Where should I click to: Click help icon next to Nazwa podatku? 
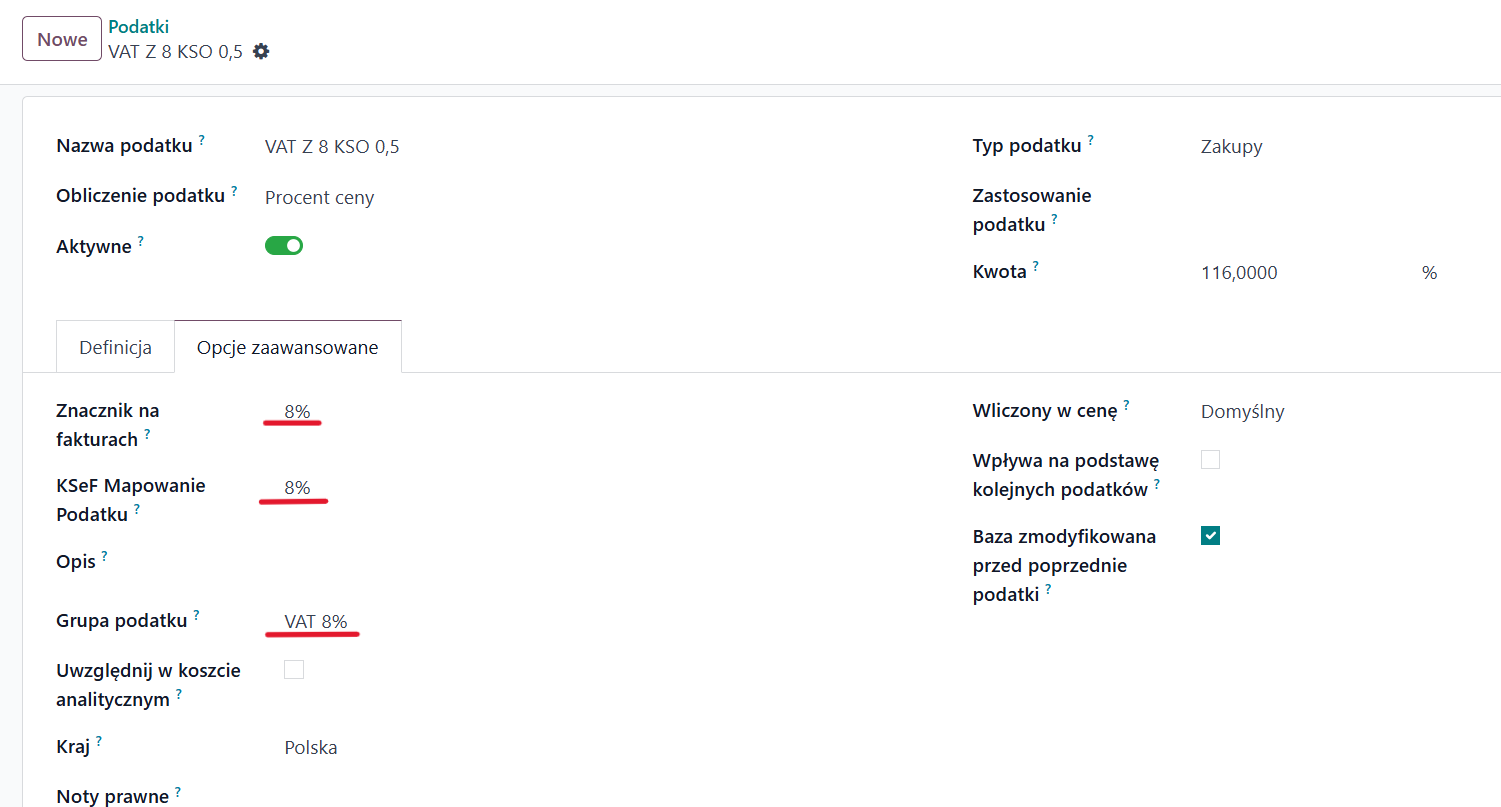pyautogui.click(x=201, y=141)
